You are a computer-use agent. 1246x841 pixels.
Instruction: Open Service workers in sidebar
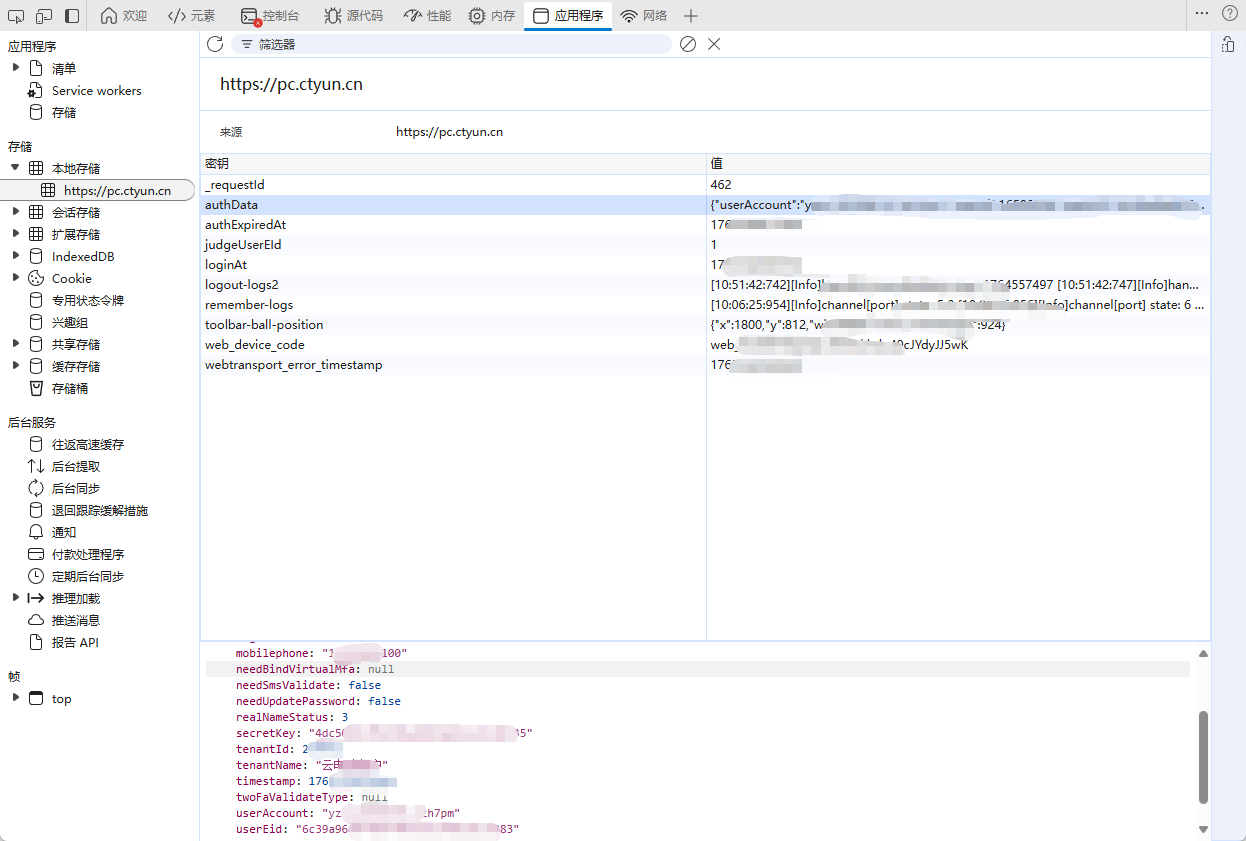point(96,90)
